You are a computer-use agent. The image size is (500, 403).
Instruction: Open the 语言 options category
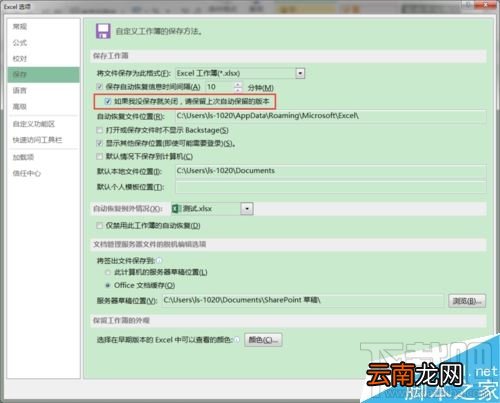click(20, 90)
